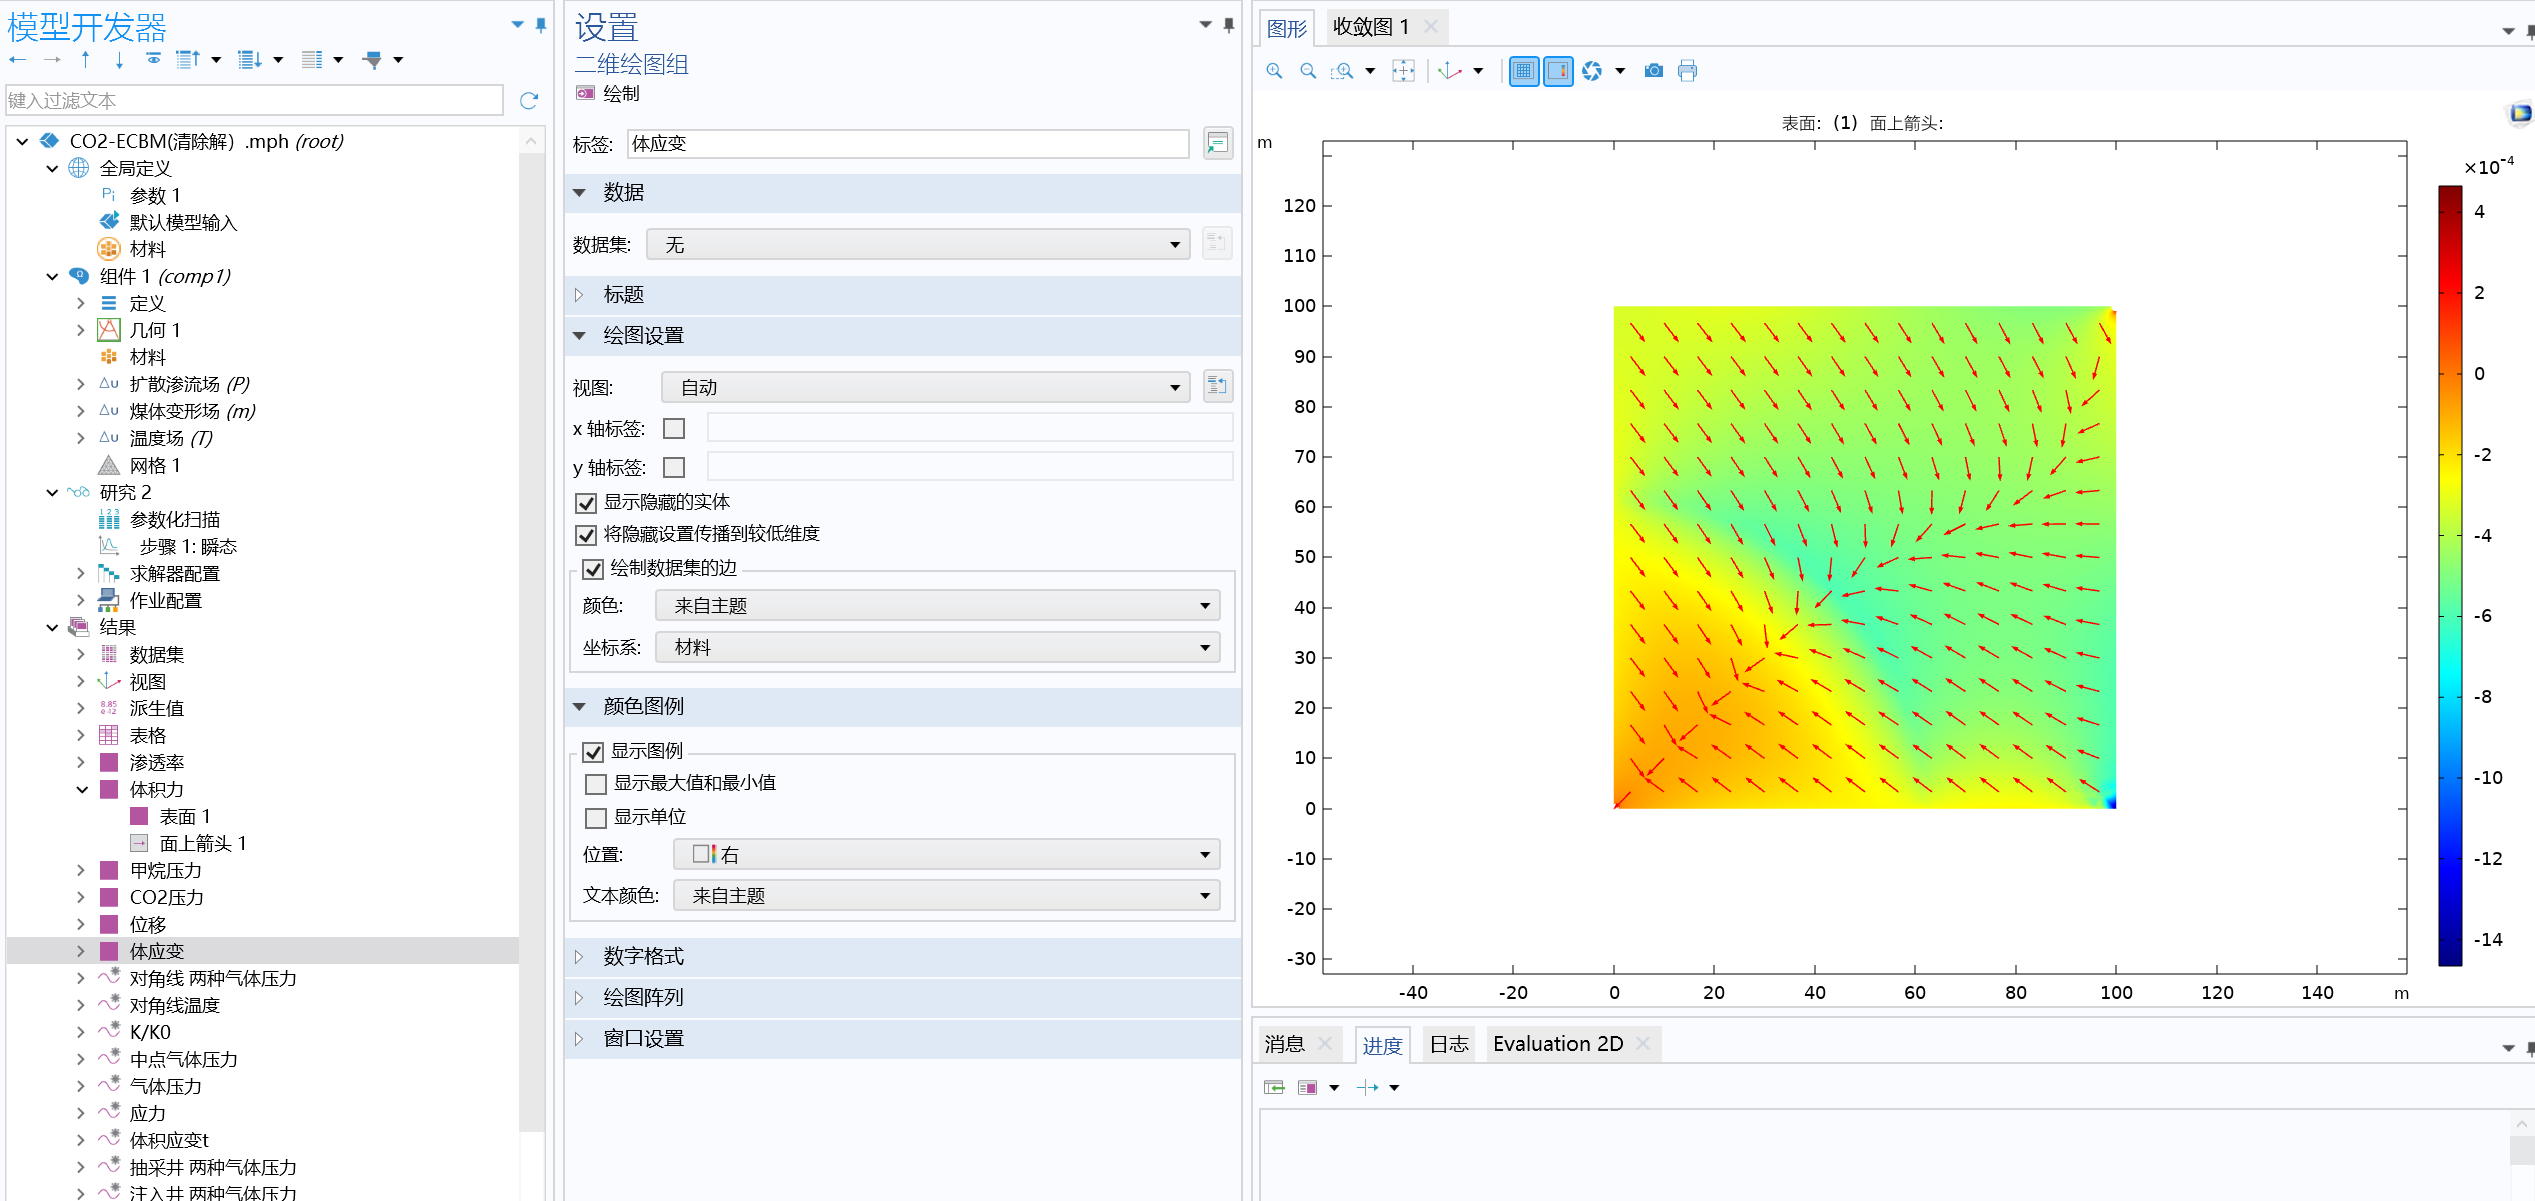The image size is (2535, 1201).
Task: Open the 坐标系 dropdown showing 材料
Action: tap(938, 648)
